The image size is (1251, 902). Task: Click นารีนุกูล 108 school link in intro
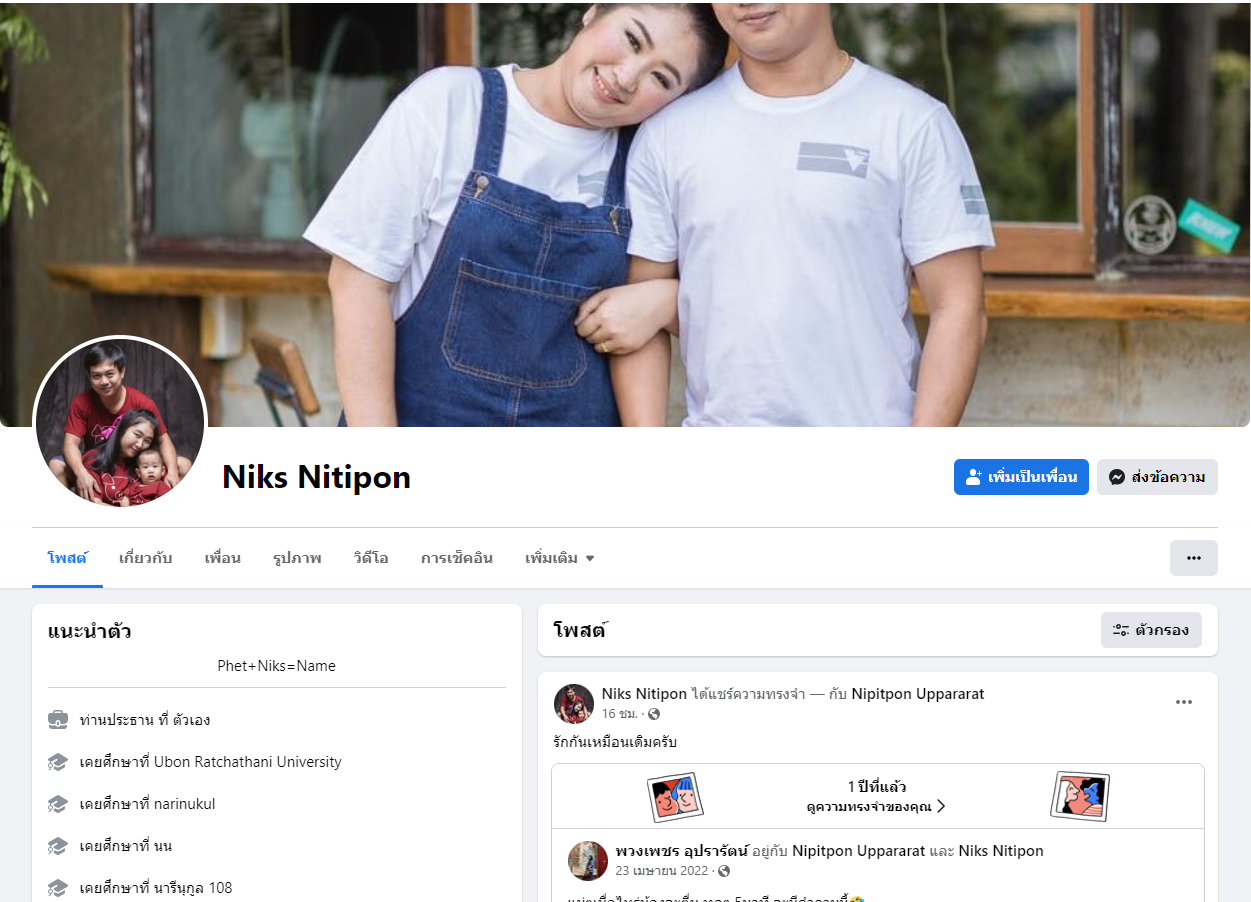[193, 888]
